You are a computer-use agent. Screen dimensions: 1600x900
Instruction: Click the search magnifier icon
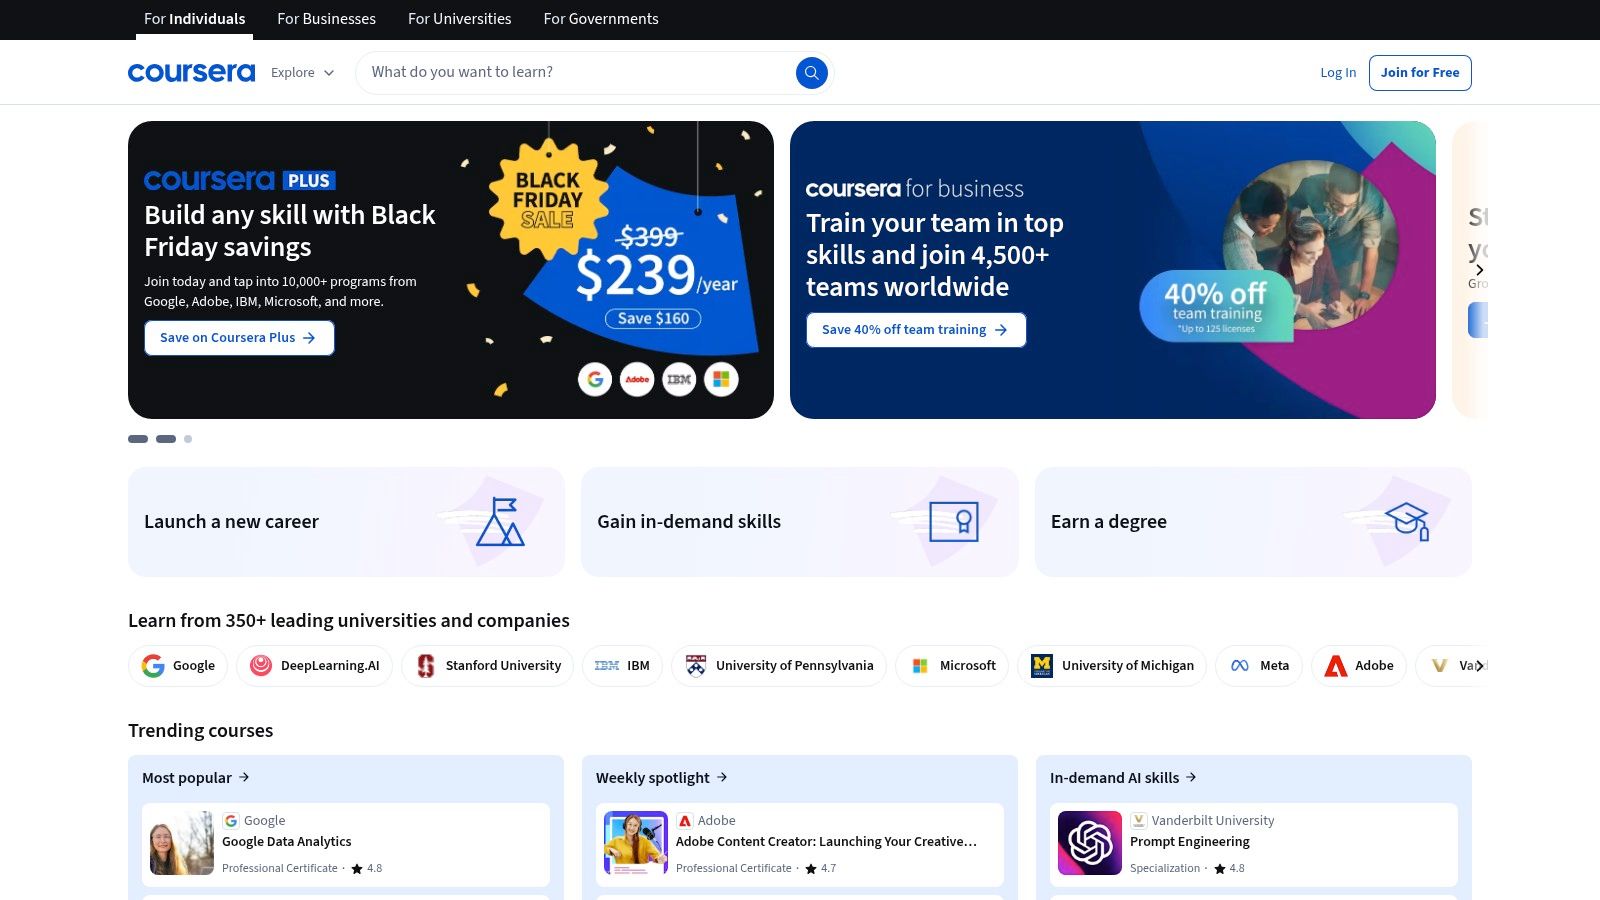click(x=811, y=72)
